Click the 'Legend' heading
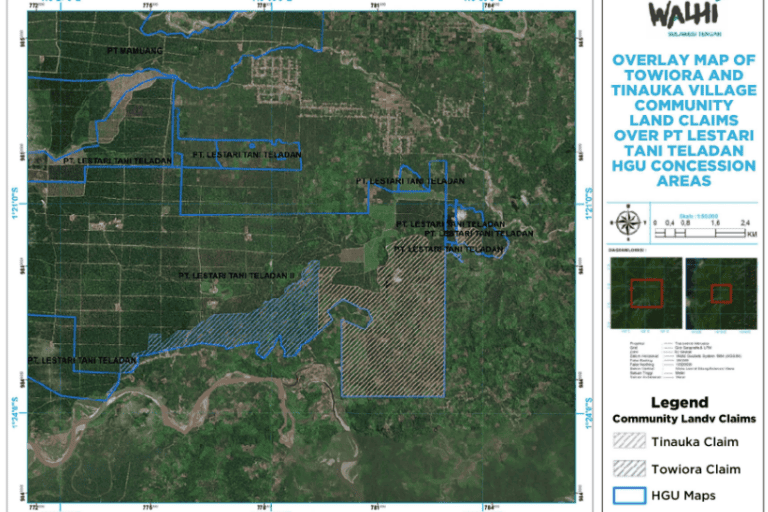768x512 pixels. [683, 402]
